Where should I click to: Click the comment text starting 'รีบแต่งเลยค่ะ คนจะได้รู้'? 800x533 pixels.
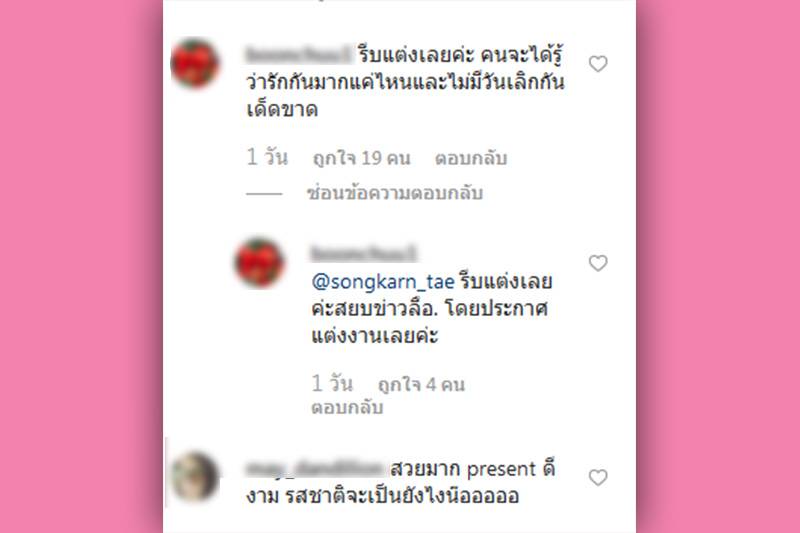click(406, 82)
